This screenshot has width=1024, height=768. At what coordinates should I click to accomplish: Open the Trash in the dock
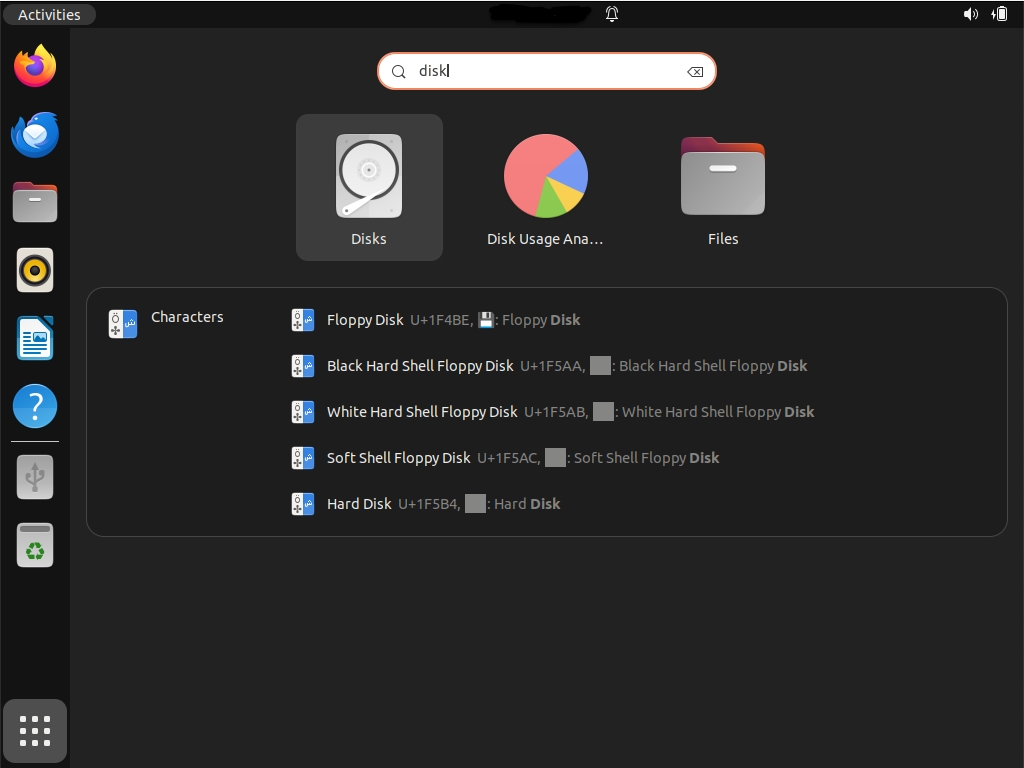pos(35,546)
